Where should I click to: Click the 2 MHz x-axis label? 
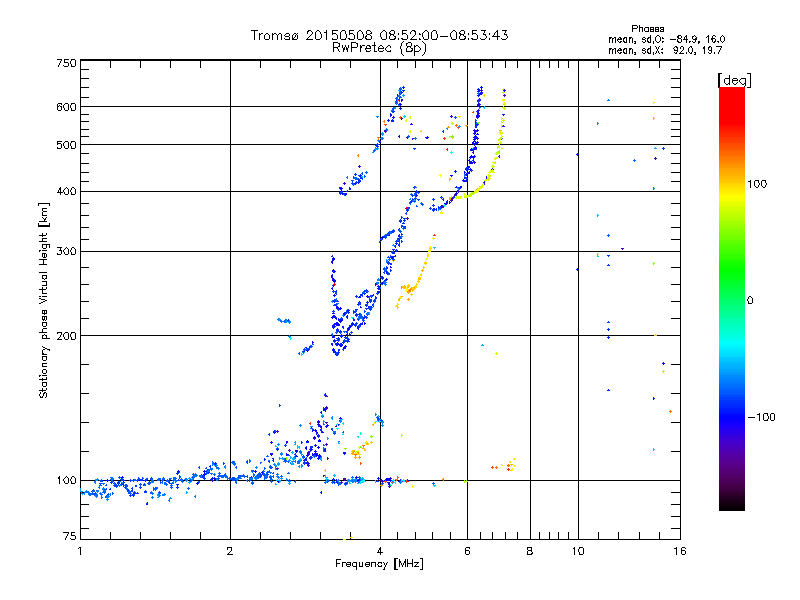pos(230,551)
